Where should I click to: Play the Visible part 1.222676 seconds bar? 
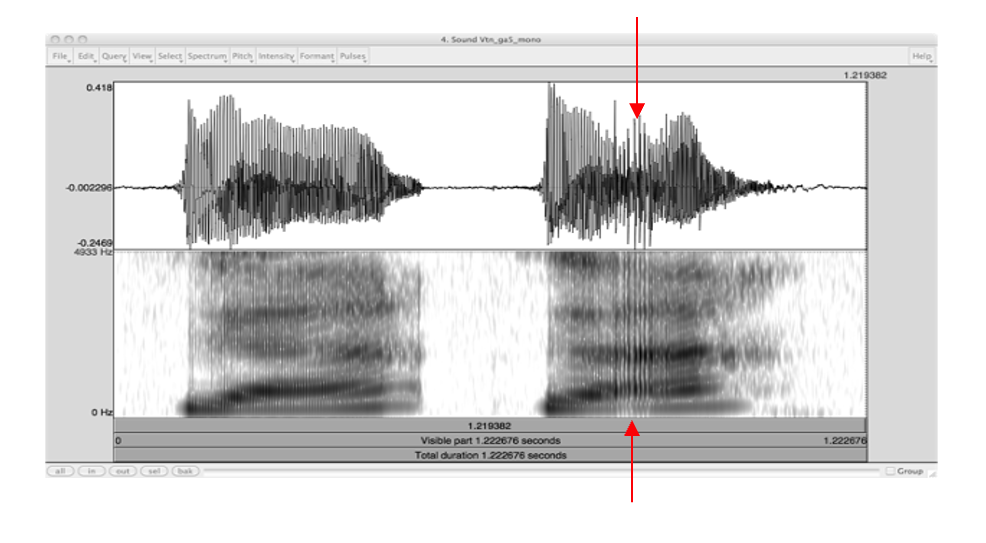click(x=490, y=440)
